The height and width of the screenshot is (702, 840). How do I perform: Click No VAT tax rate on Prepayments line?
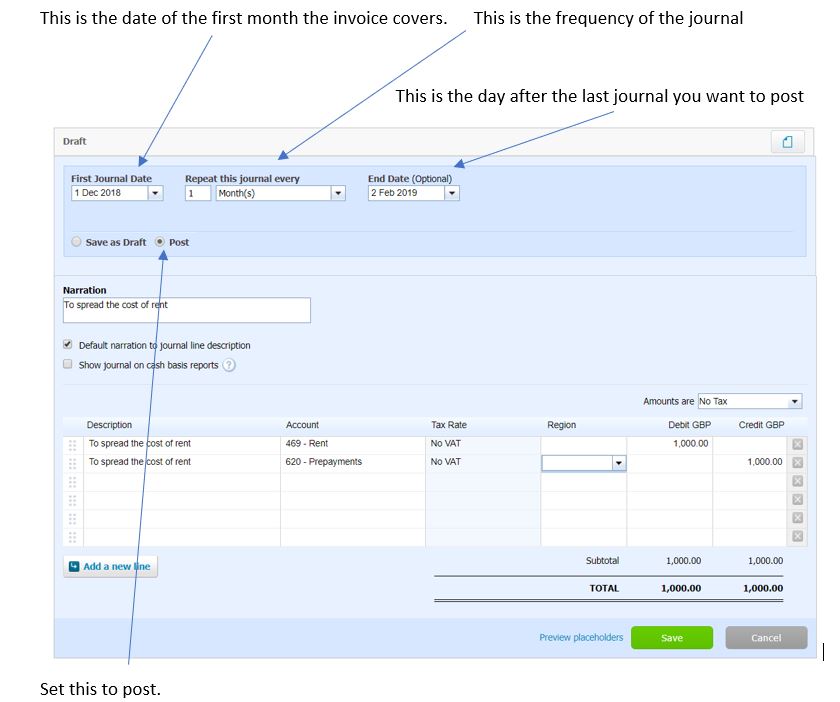[483, 462]
